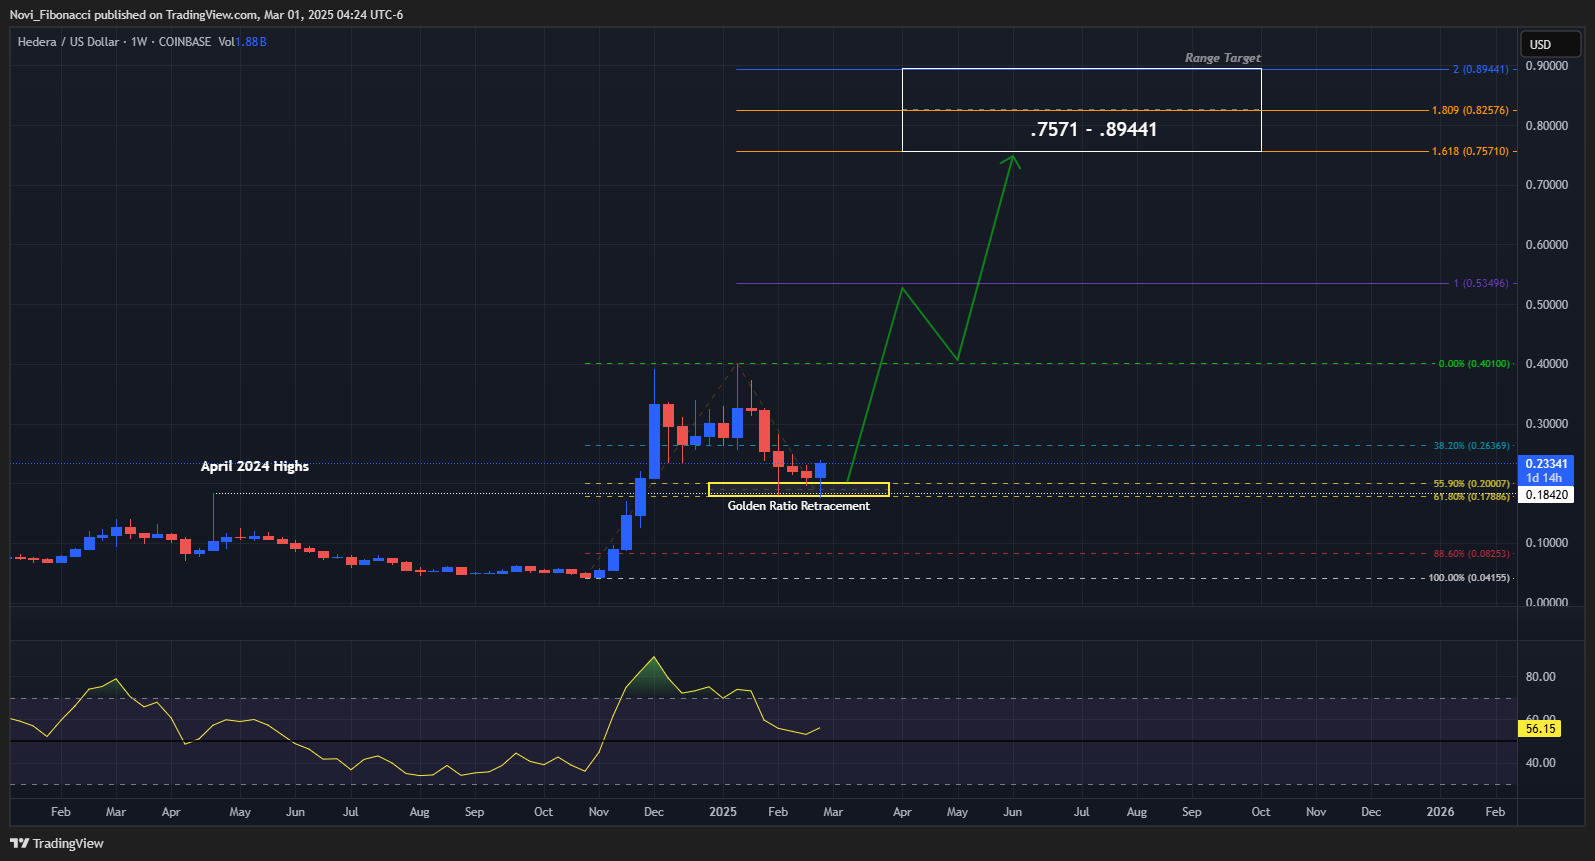Select the Vol 1.88B volume indicator label
Image resolution: width=1595 pixels, height=861 pixels.
242,42
